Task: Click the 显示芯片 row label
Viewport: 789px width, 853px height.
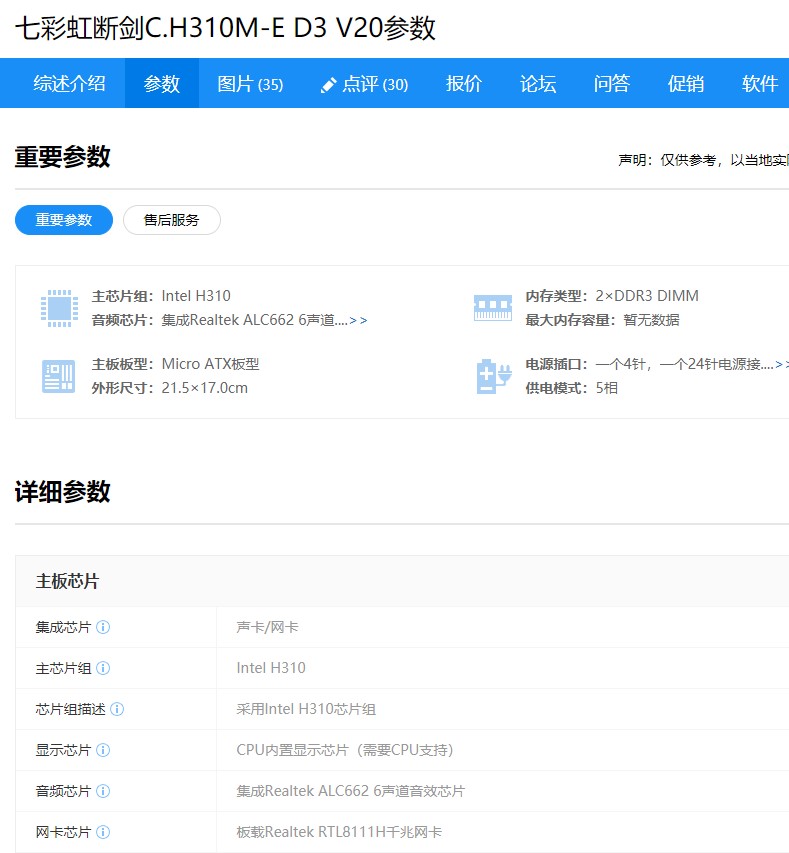Action: pyautogui.click(x=63, y=750)
